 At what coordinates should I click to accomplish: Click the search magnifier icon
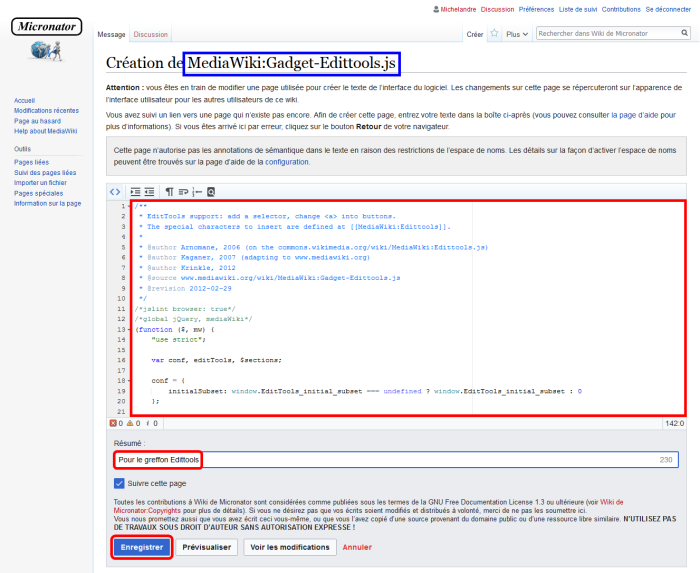click(684, 33)
